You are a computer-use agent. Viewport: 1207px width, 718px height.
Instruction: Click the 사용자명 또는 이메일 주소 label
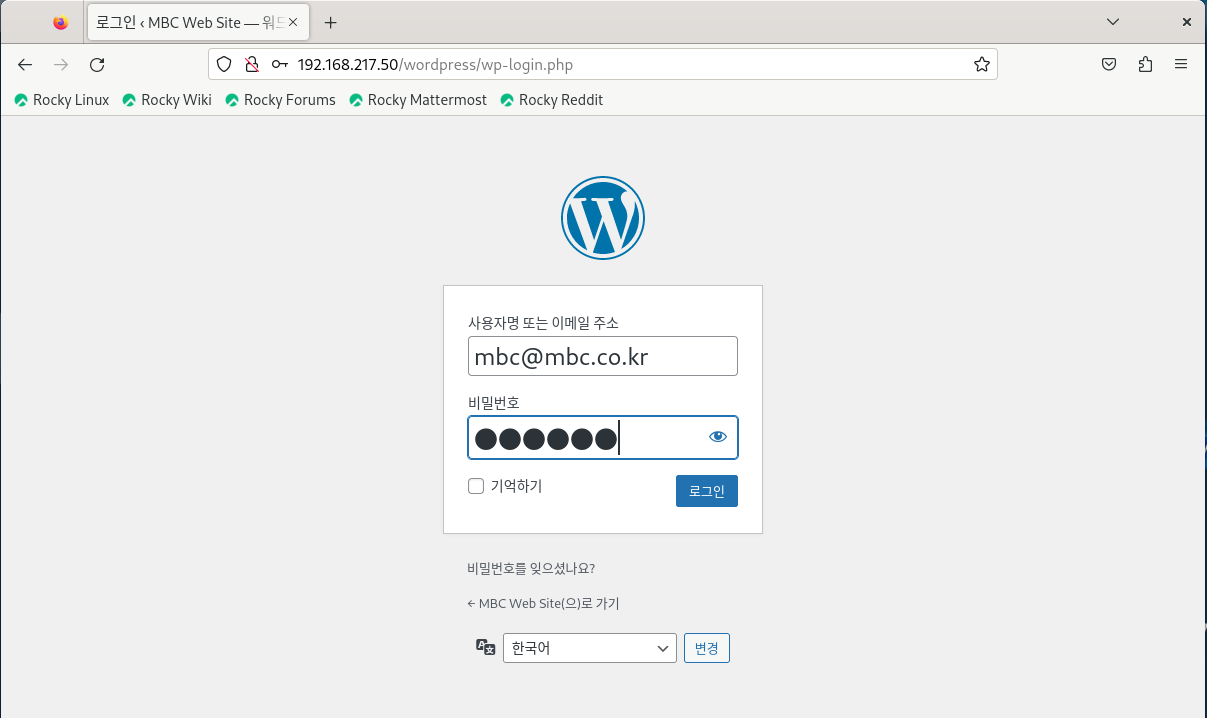pyautogui.click(x=543, y=323)
